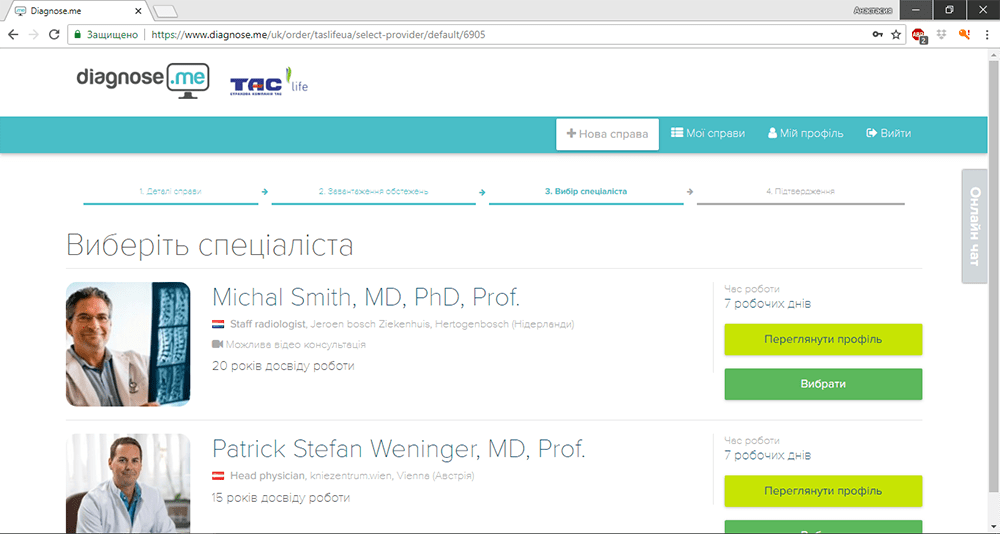Click the Dropbox extension icon

point(942,34)
